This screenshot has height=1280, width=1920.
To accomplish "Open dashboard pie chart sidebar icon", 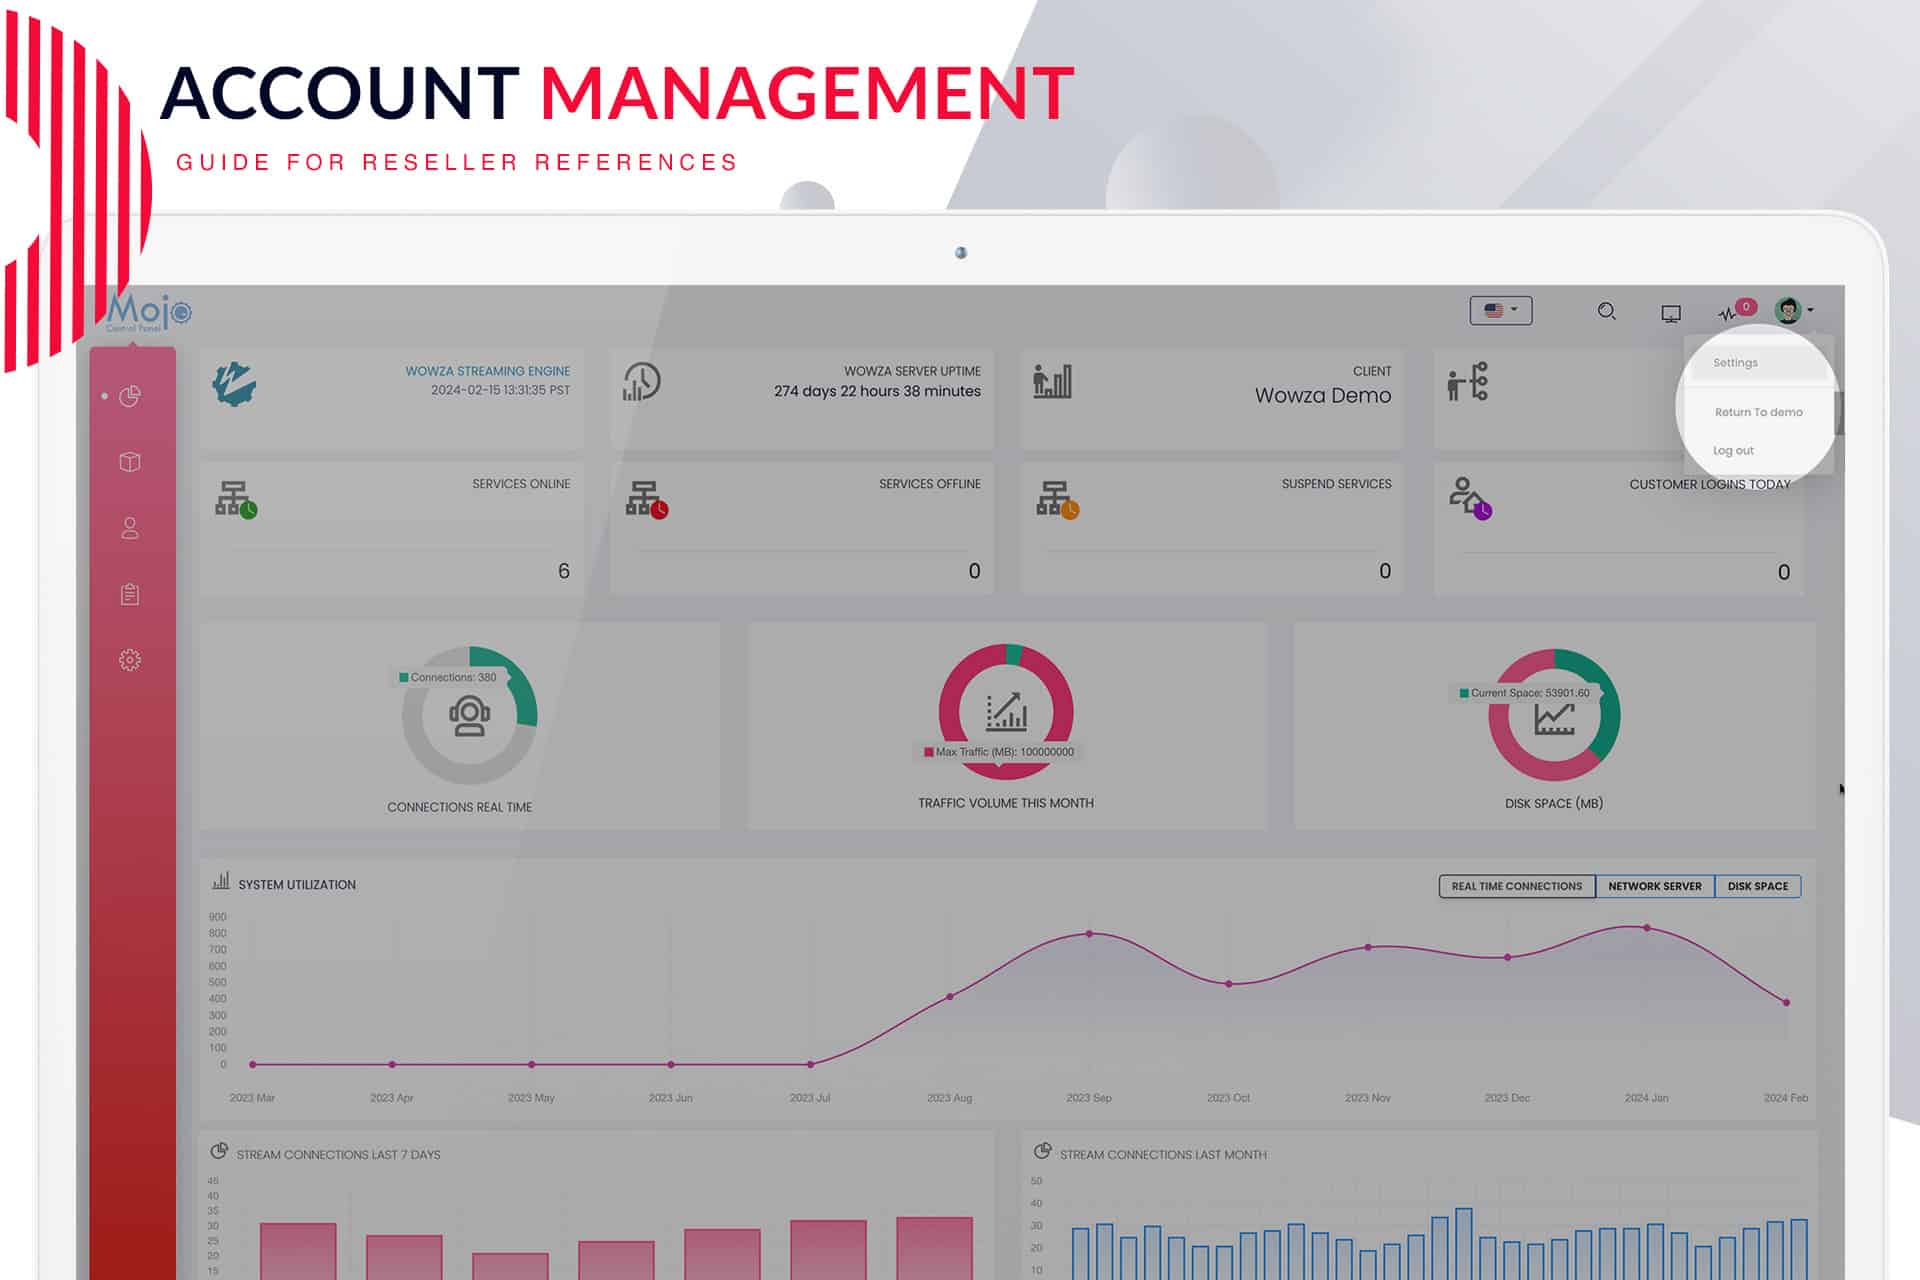I will (x=130, y=397).
